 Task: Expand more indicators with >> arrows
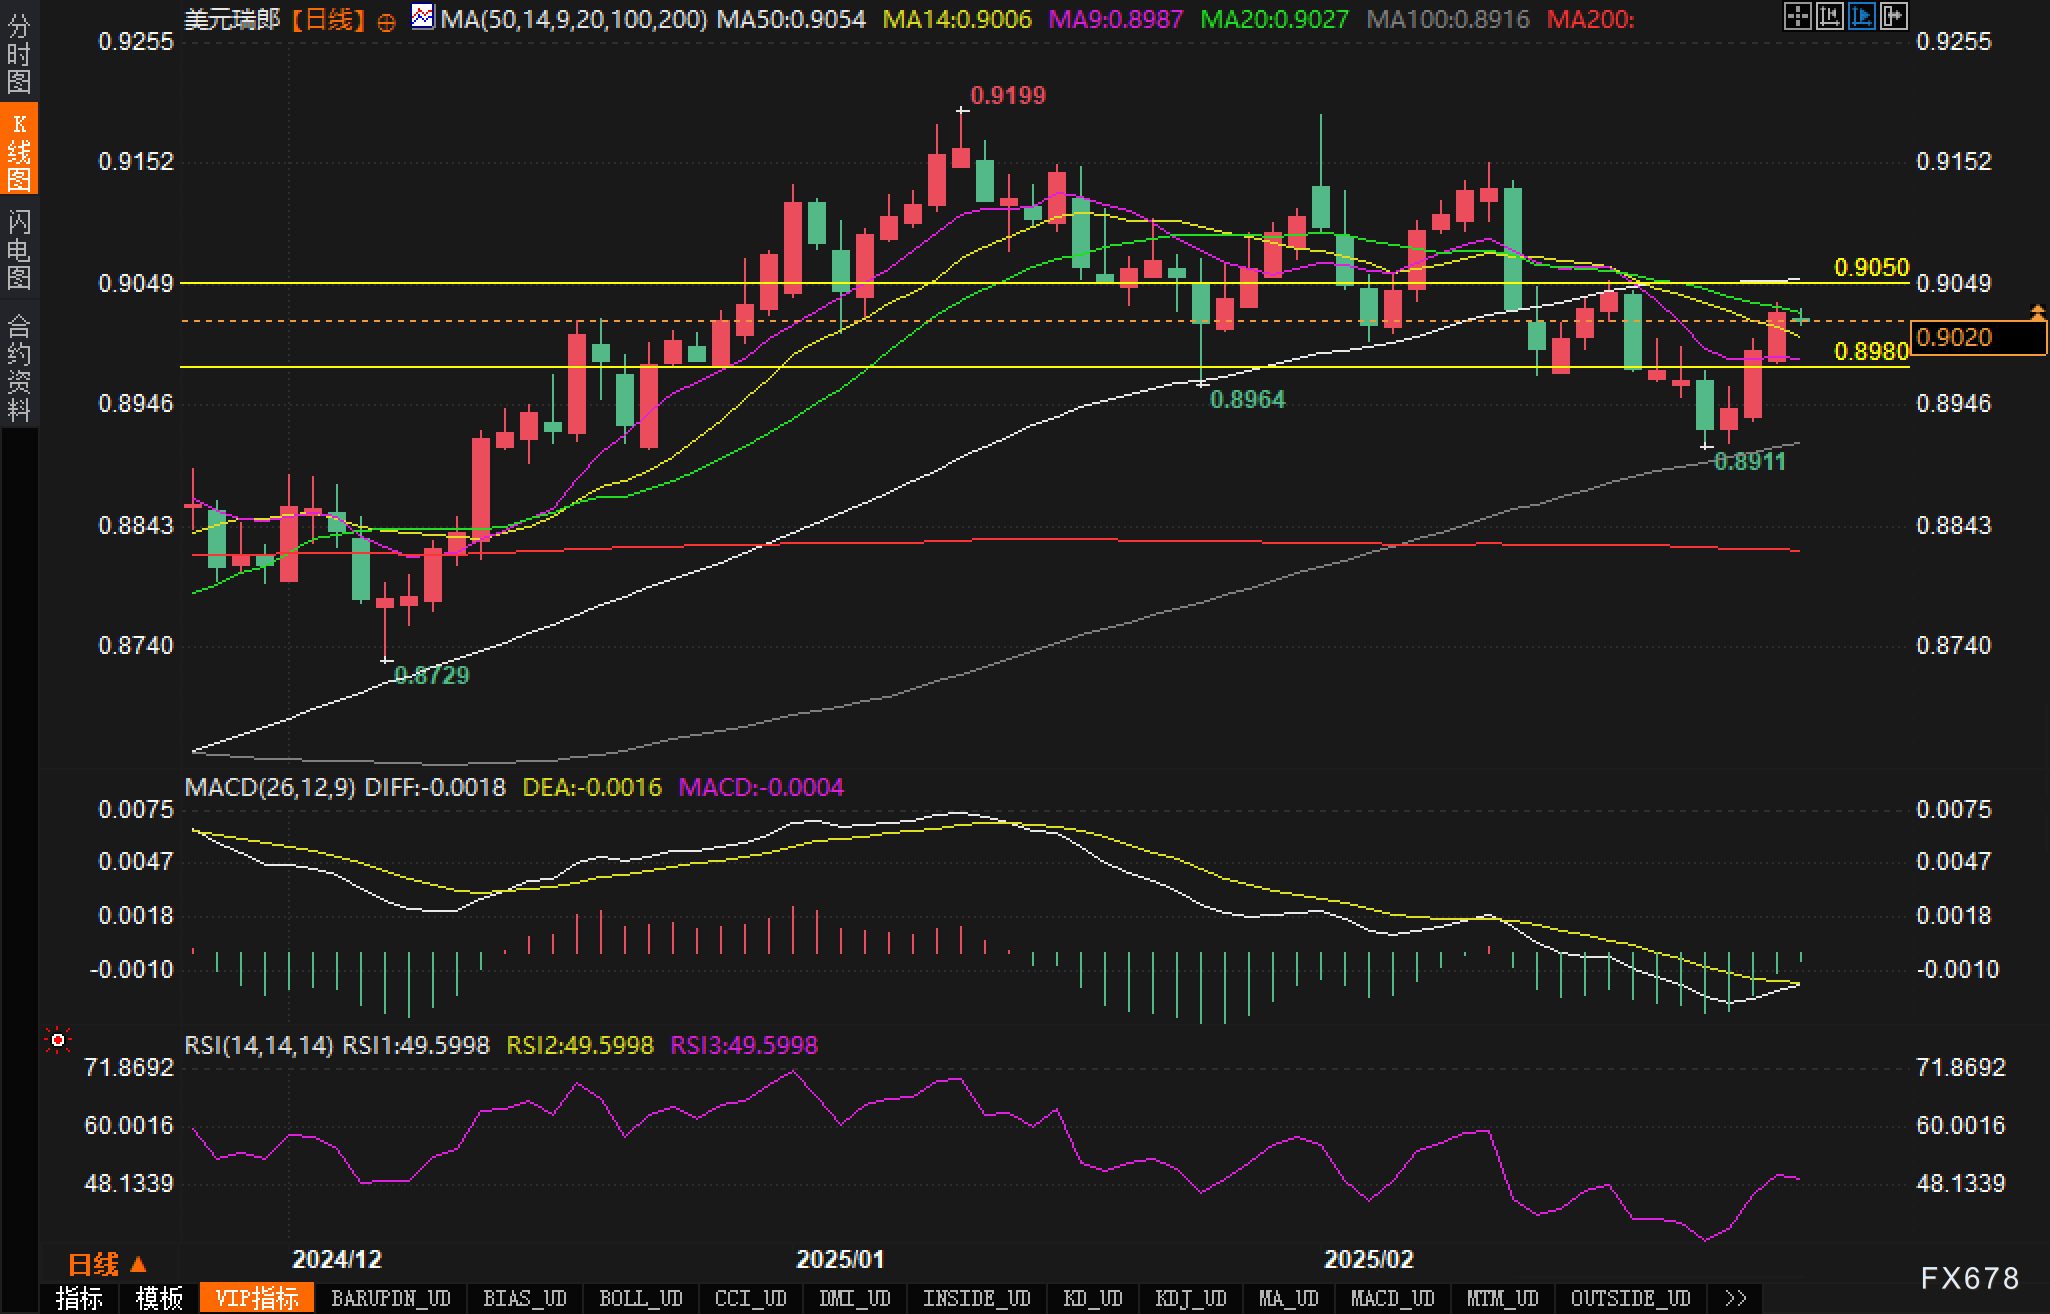(x=1736, y=1298)
